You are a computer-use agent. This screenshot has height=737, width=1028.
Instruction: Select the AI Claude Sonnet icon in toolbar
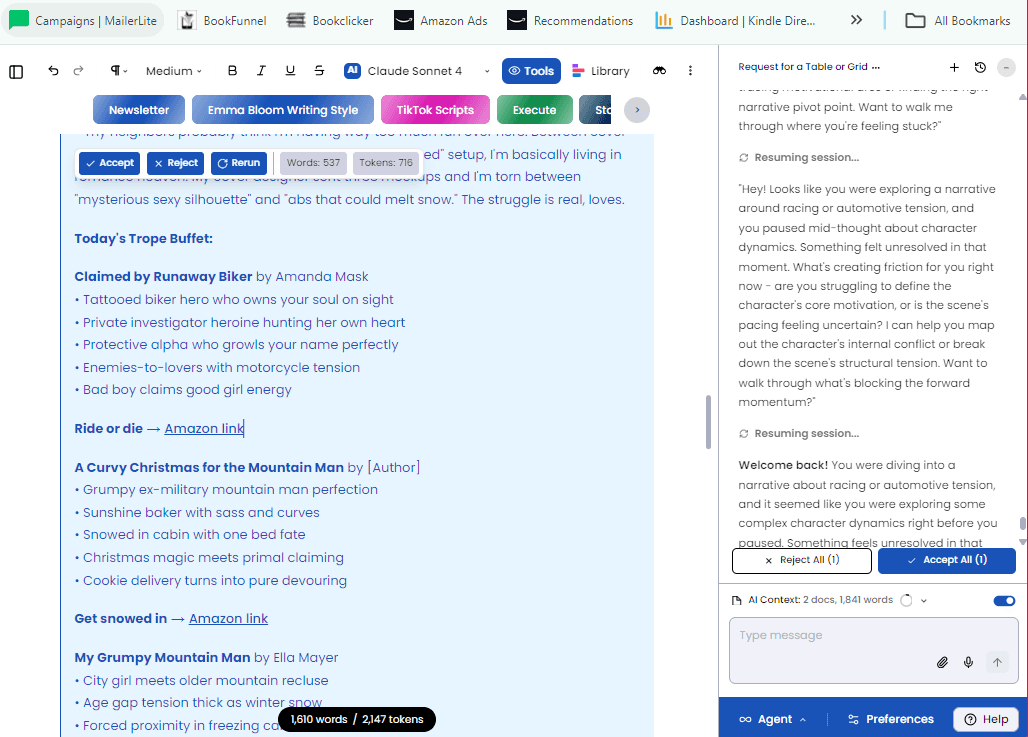coord(353,71)
